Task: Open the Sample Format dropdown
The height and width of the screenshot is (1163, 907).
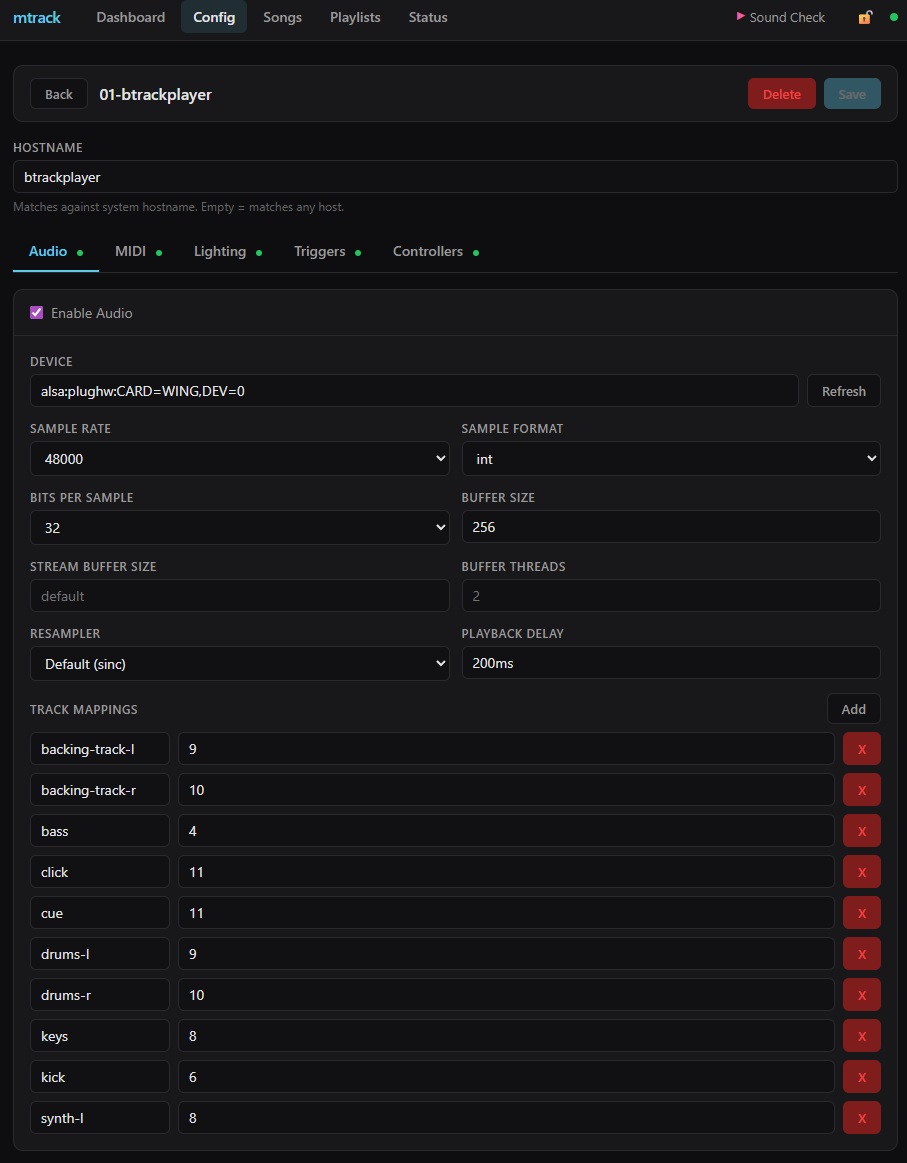Action: coord(670,458)
